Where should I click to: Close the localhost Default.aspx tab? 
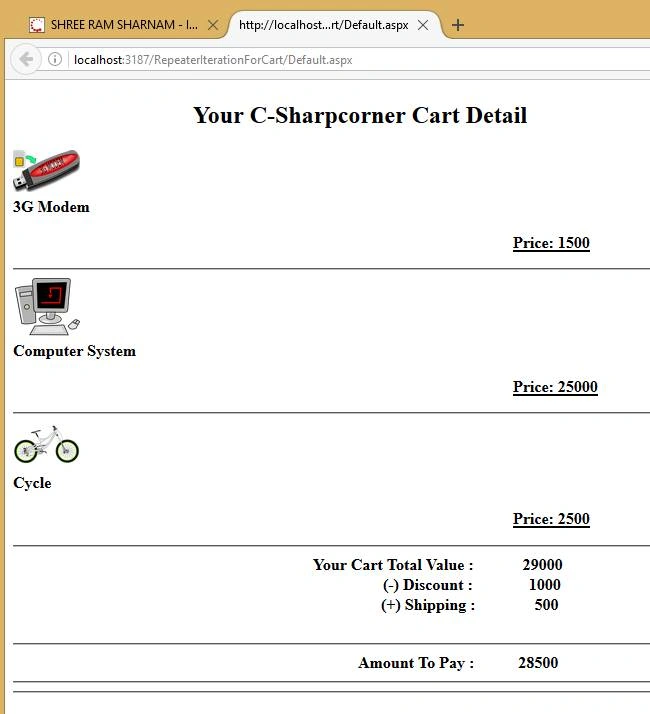click(423, 25)
